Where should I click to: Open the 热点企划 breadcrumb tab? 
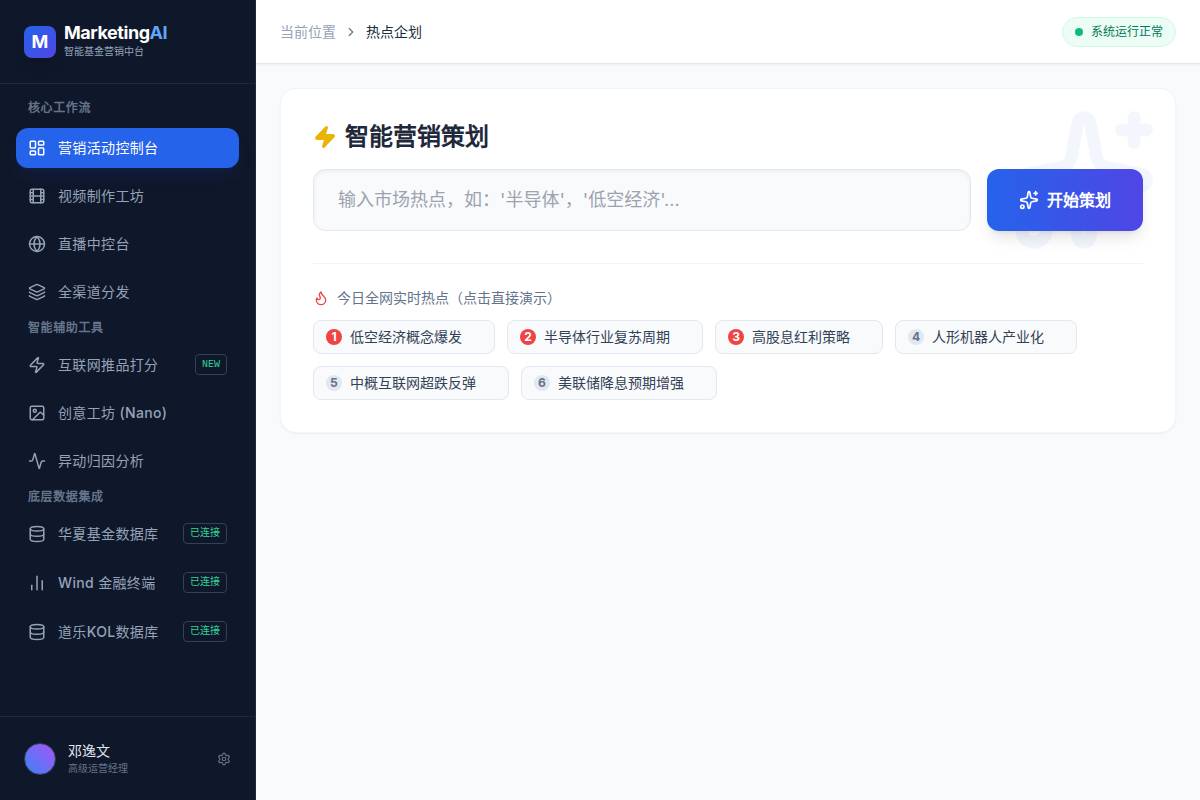393,32
